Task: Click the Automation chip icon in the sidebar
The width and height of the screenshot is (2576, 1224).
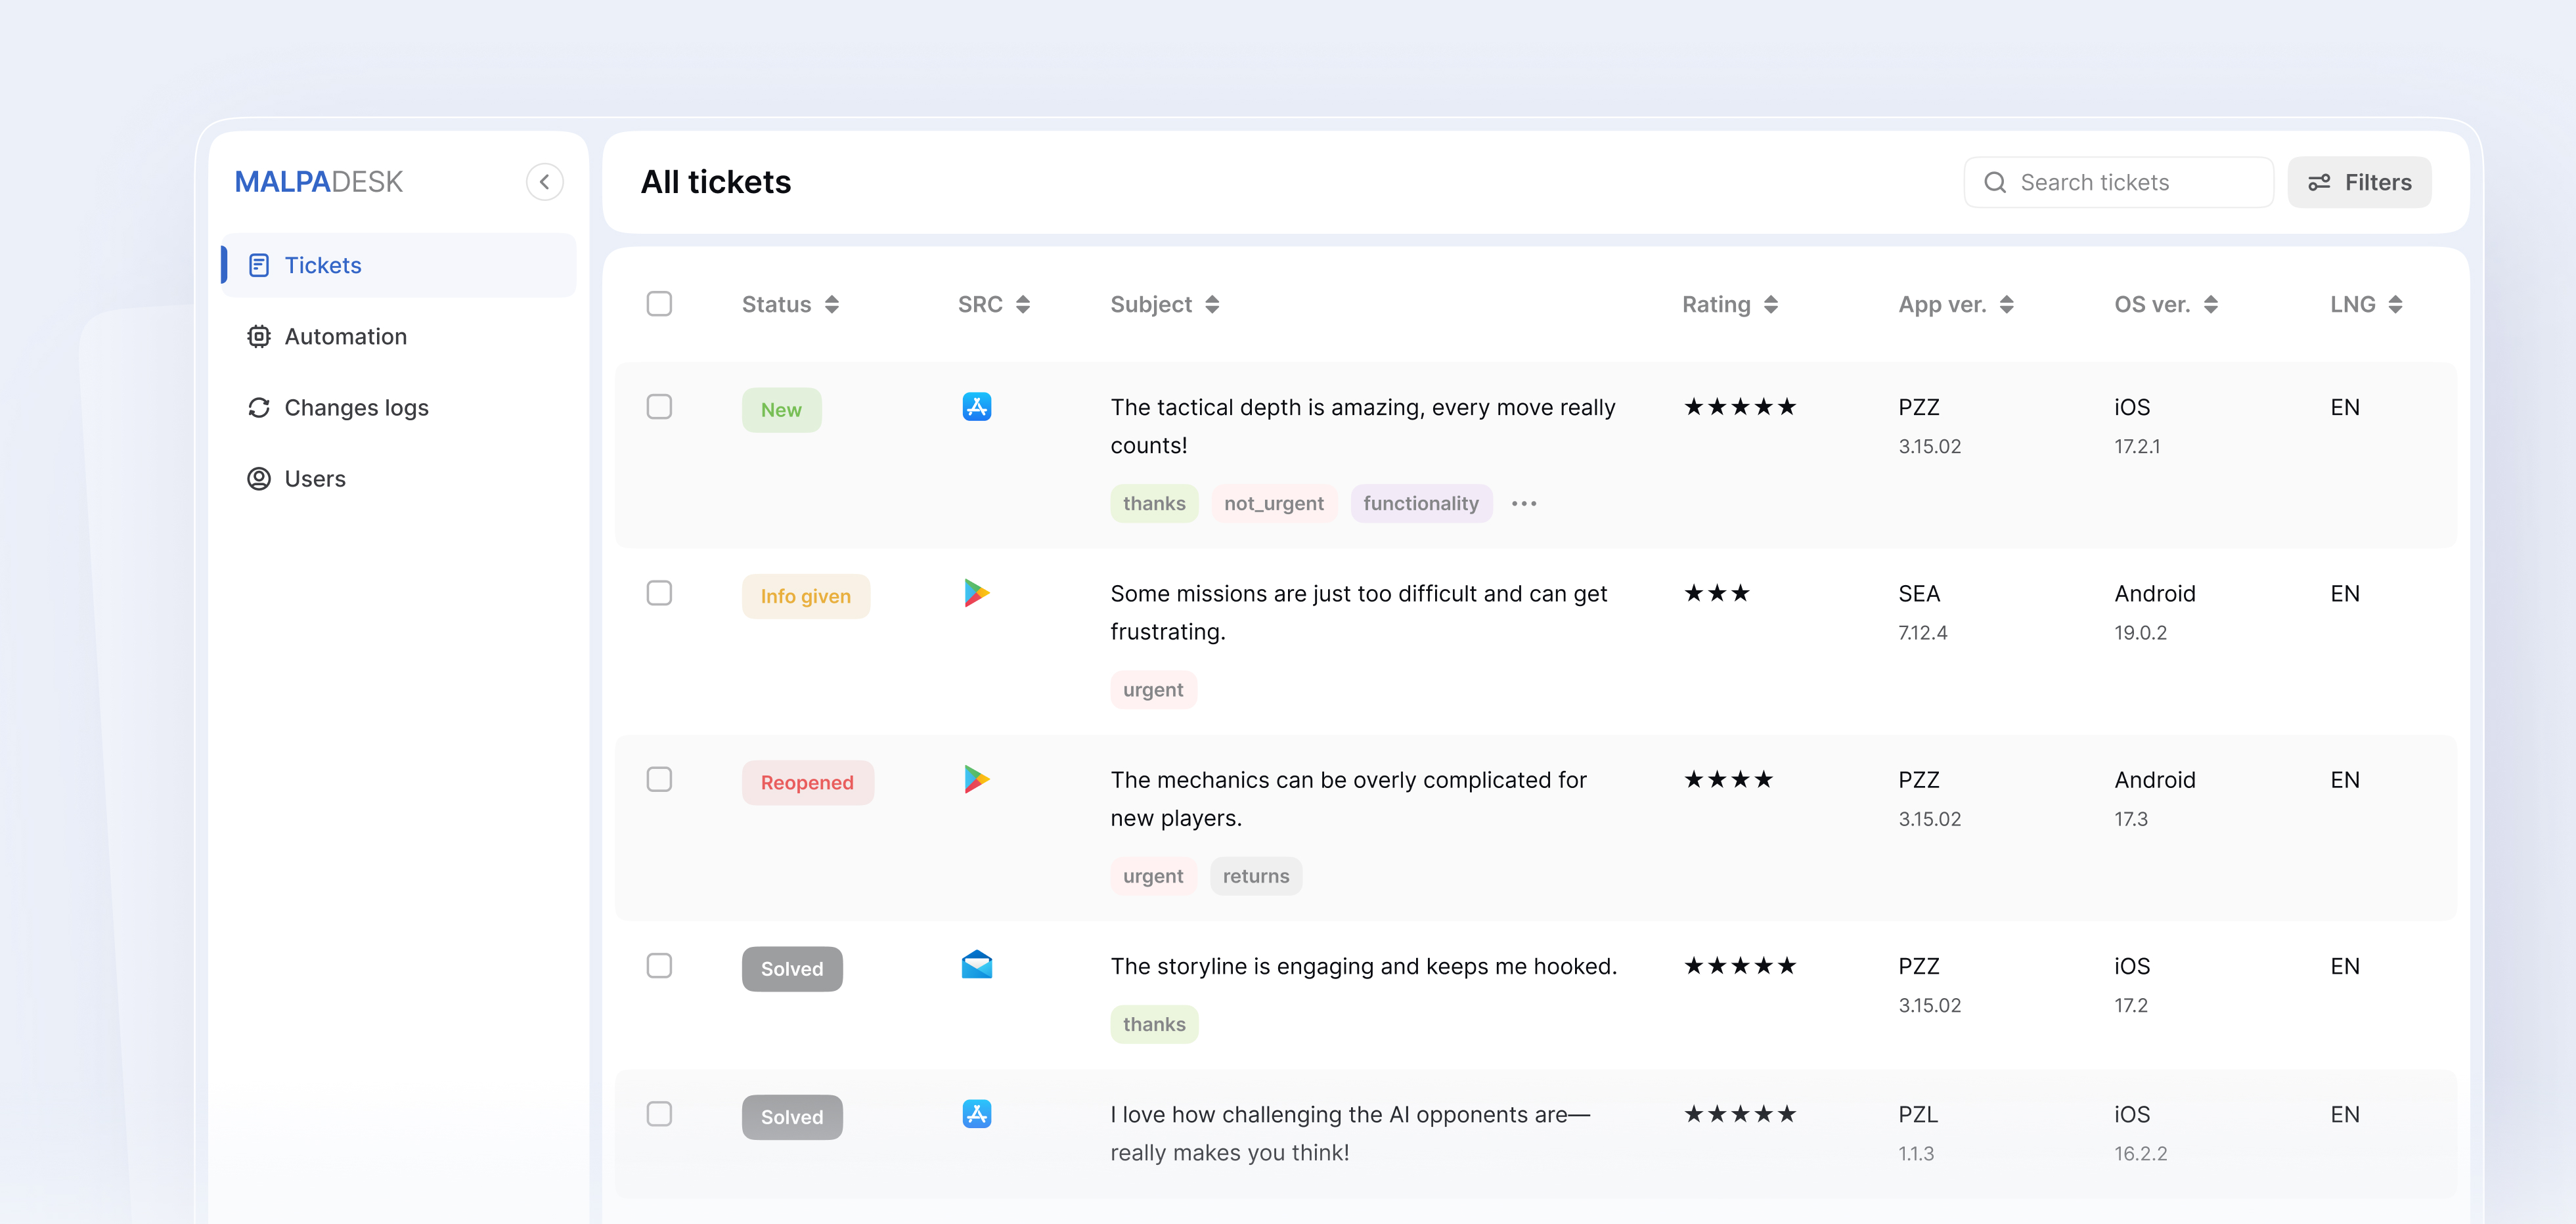Action: tap(259, 337)
